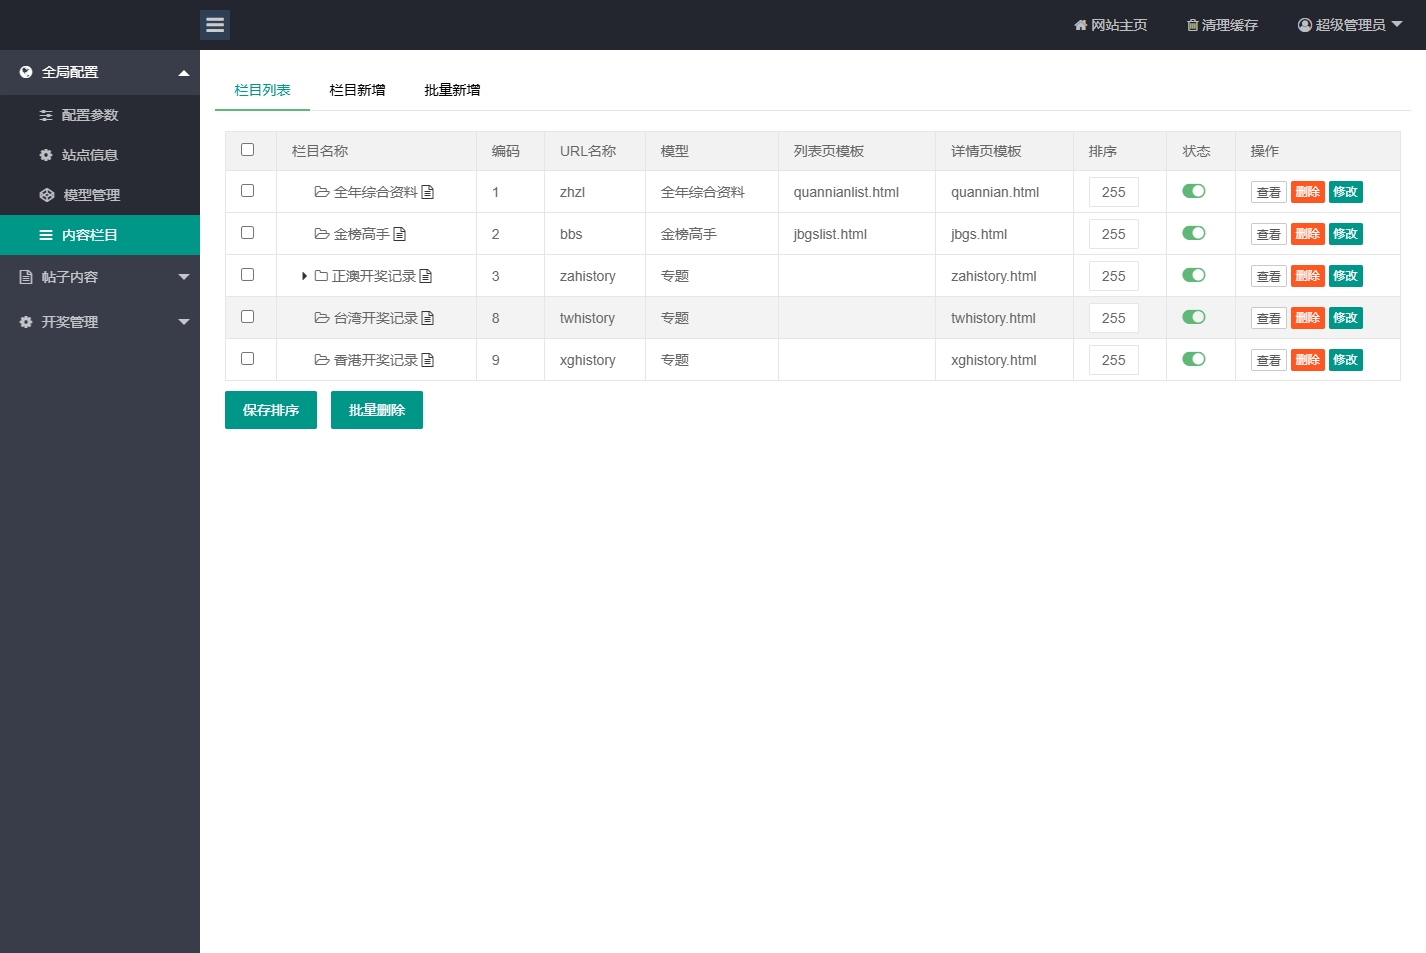
Task: Click the document icon after 全年综合资料
Action: (x=428, y=192)
